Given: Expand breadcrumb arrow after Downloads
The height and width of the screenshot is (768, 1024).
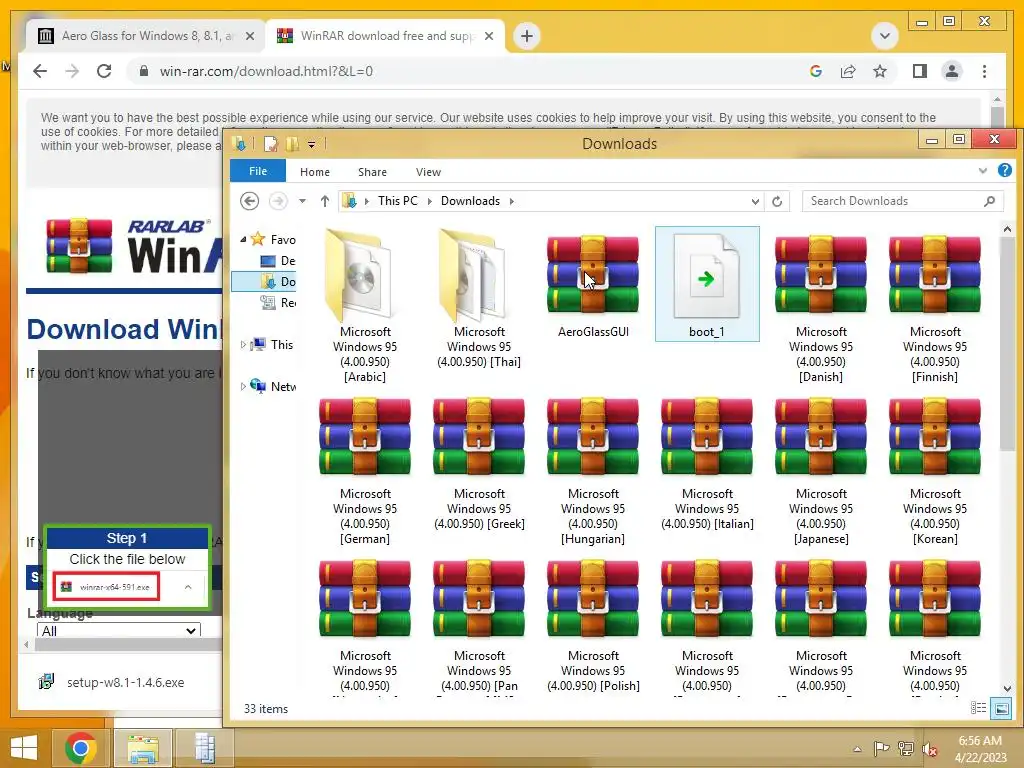Looking at the screenshot, I should (x=511, y=201).
